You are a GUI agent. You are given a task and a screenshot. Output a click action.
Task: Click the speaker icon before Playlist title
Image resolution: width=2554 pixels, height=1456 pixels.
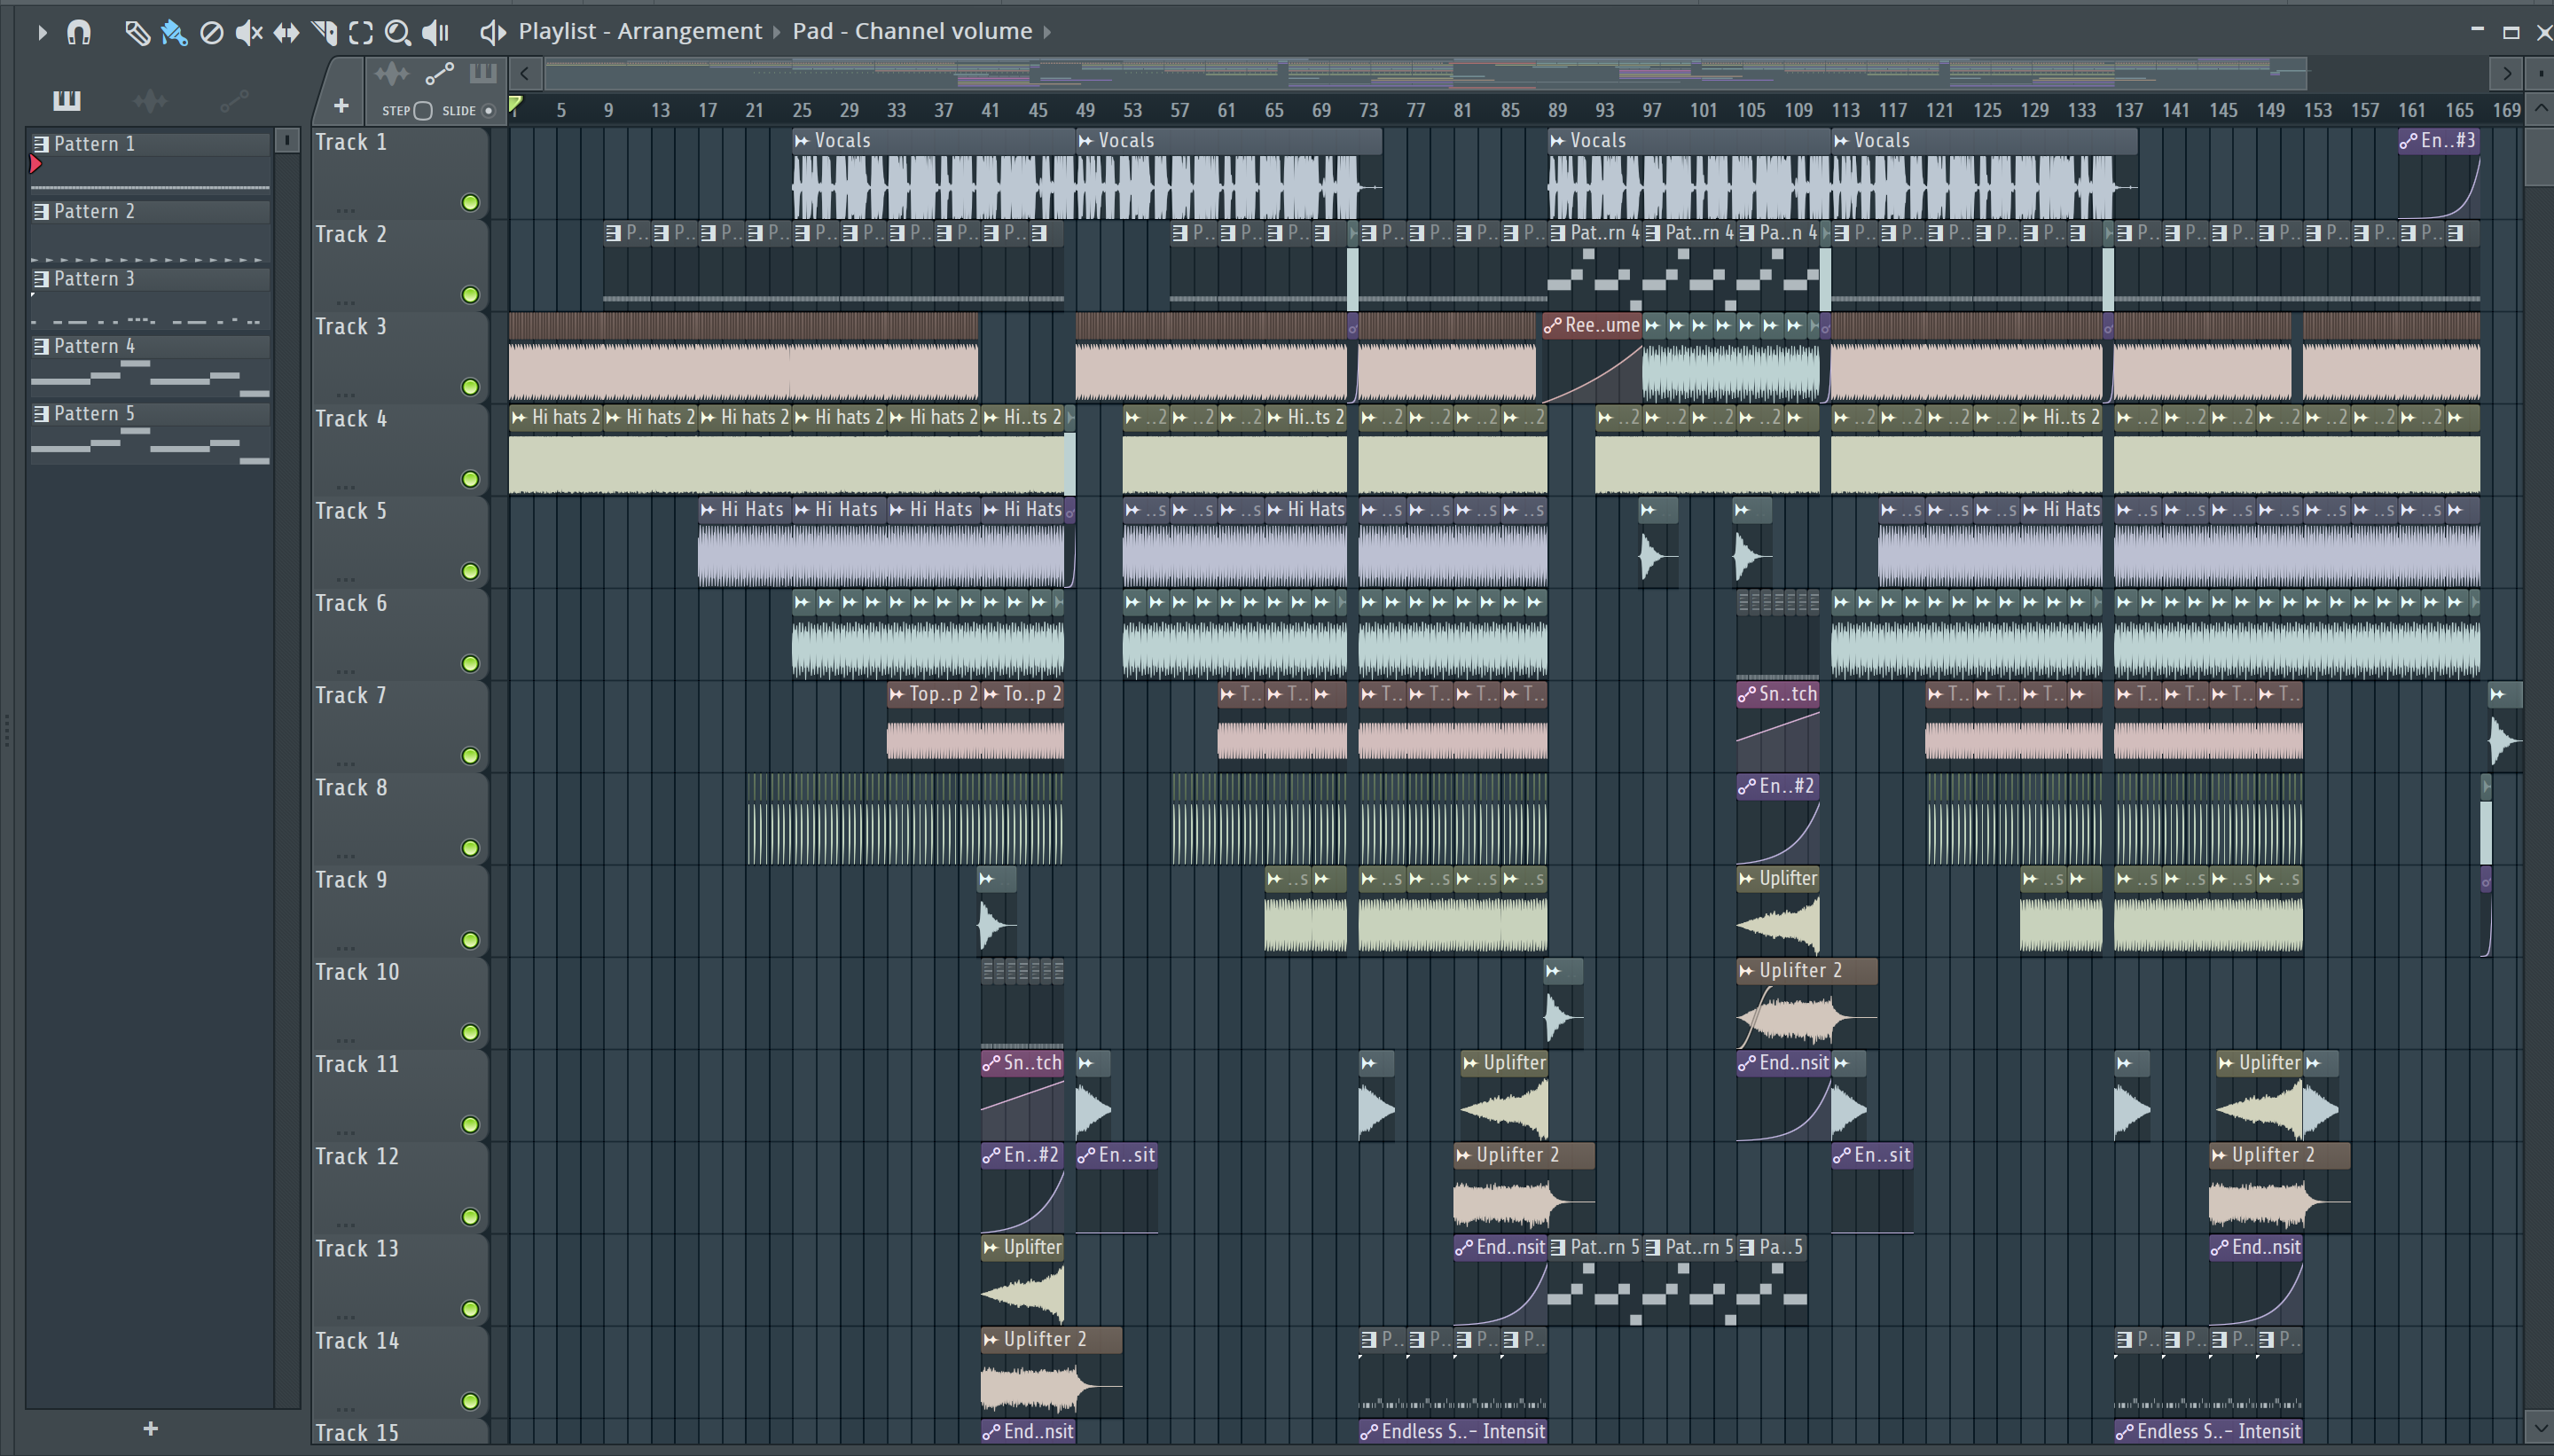[492, 32]
